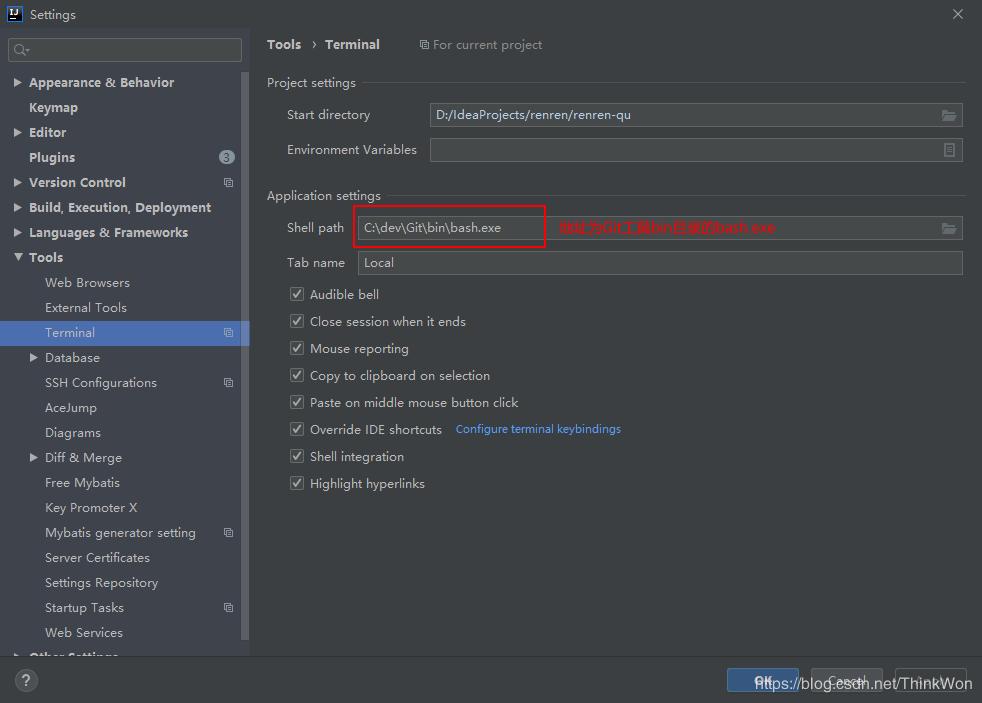982x703 pixels.
Task: Open the Keymap settings page
Action: click(x=53, y=108)
